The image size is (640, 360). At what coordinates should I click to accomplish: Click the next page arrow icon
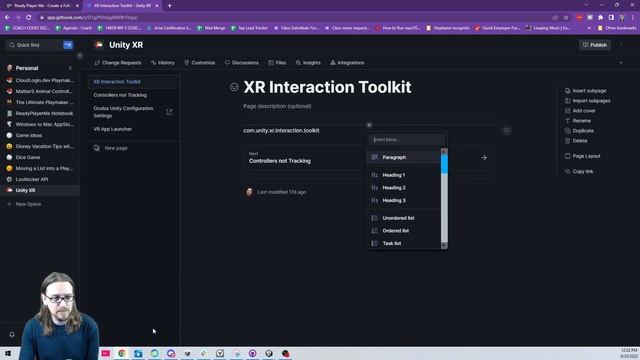click(x=484, y=158)
